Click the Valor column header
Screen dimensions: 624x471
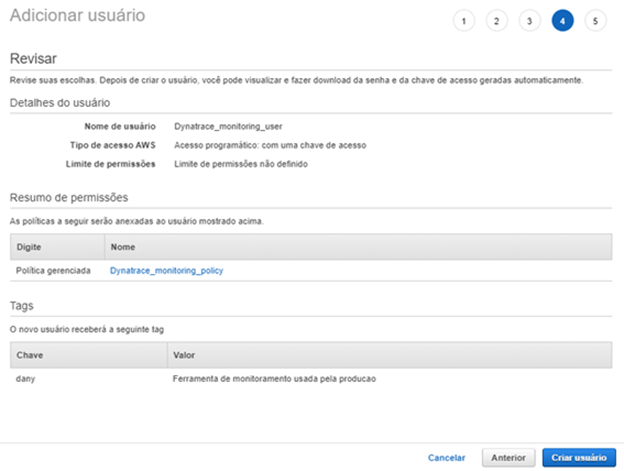pyautogui.click(x=390, y=355)
